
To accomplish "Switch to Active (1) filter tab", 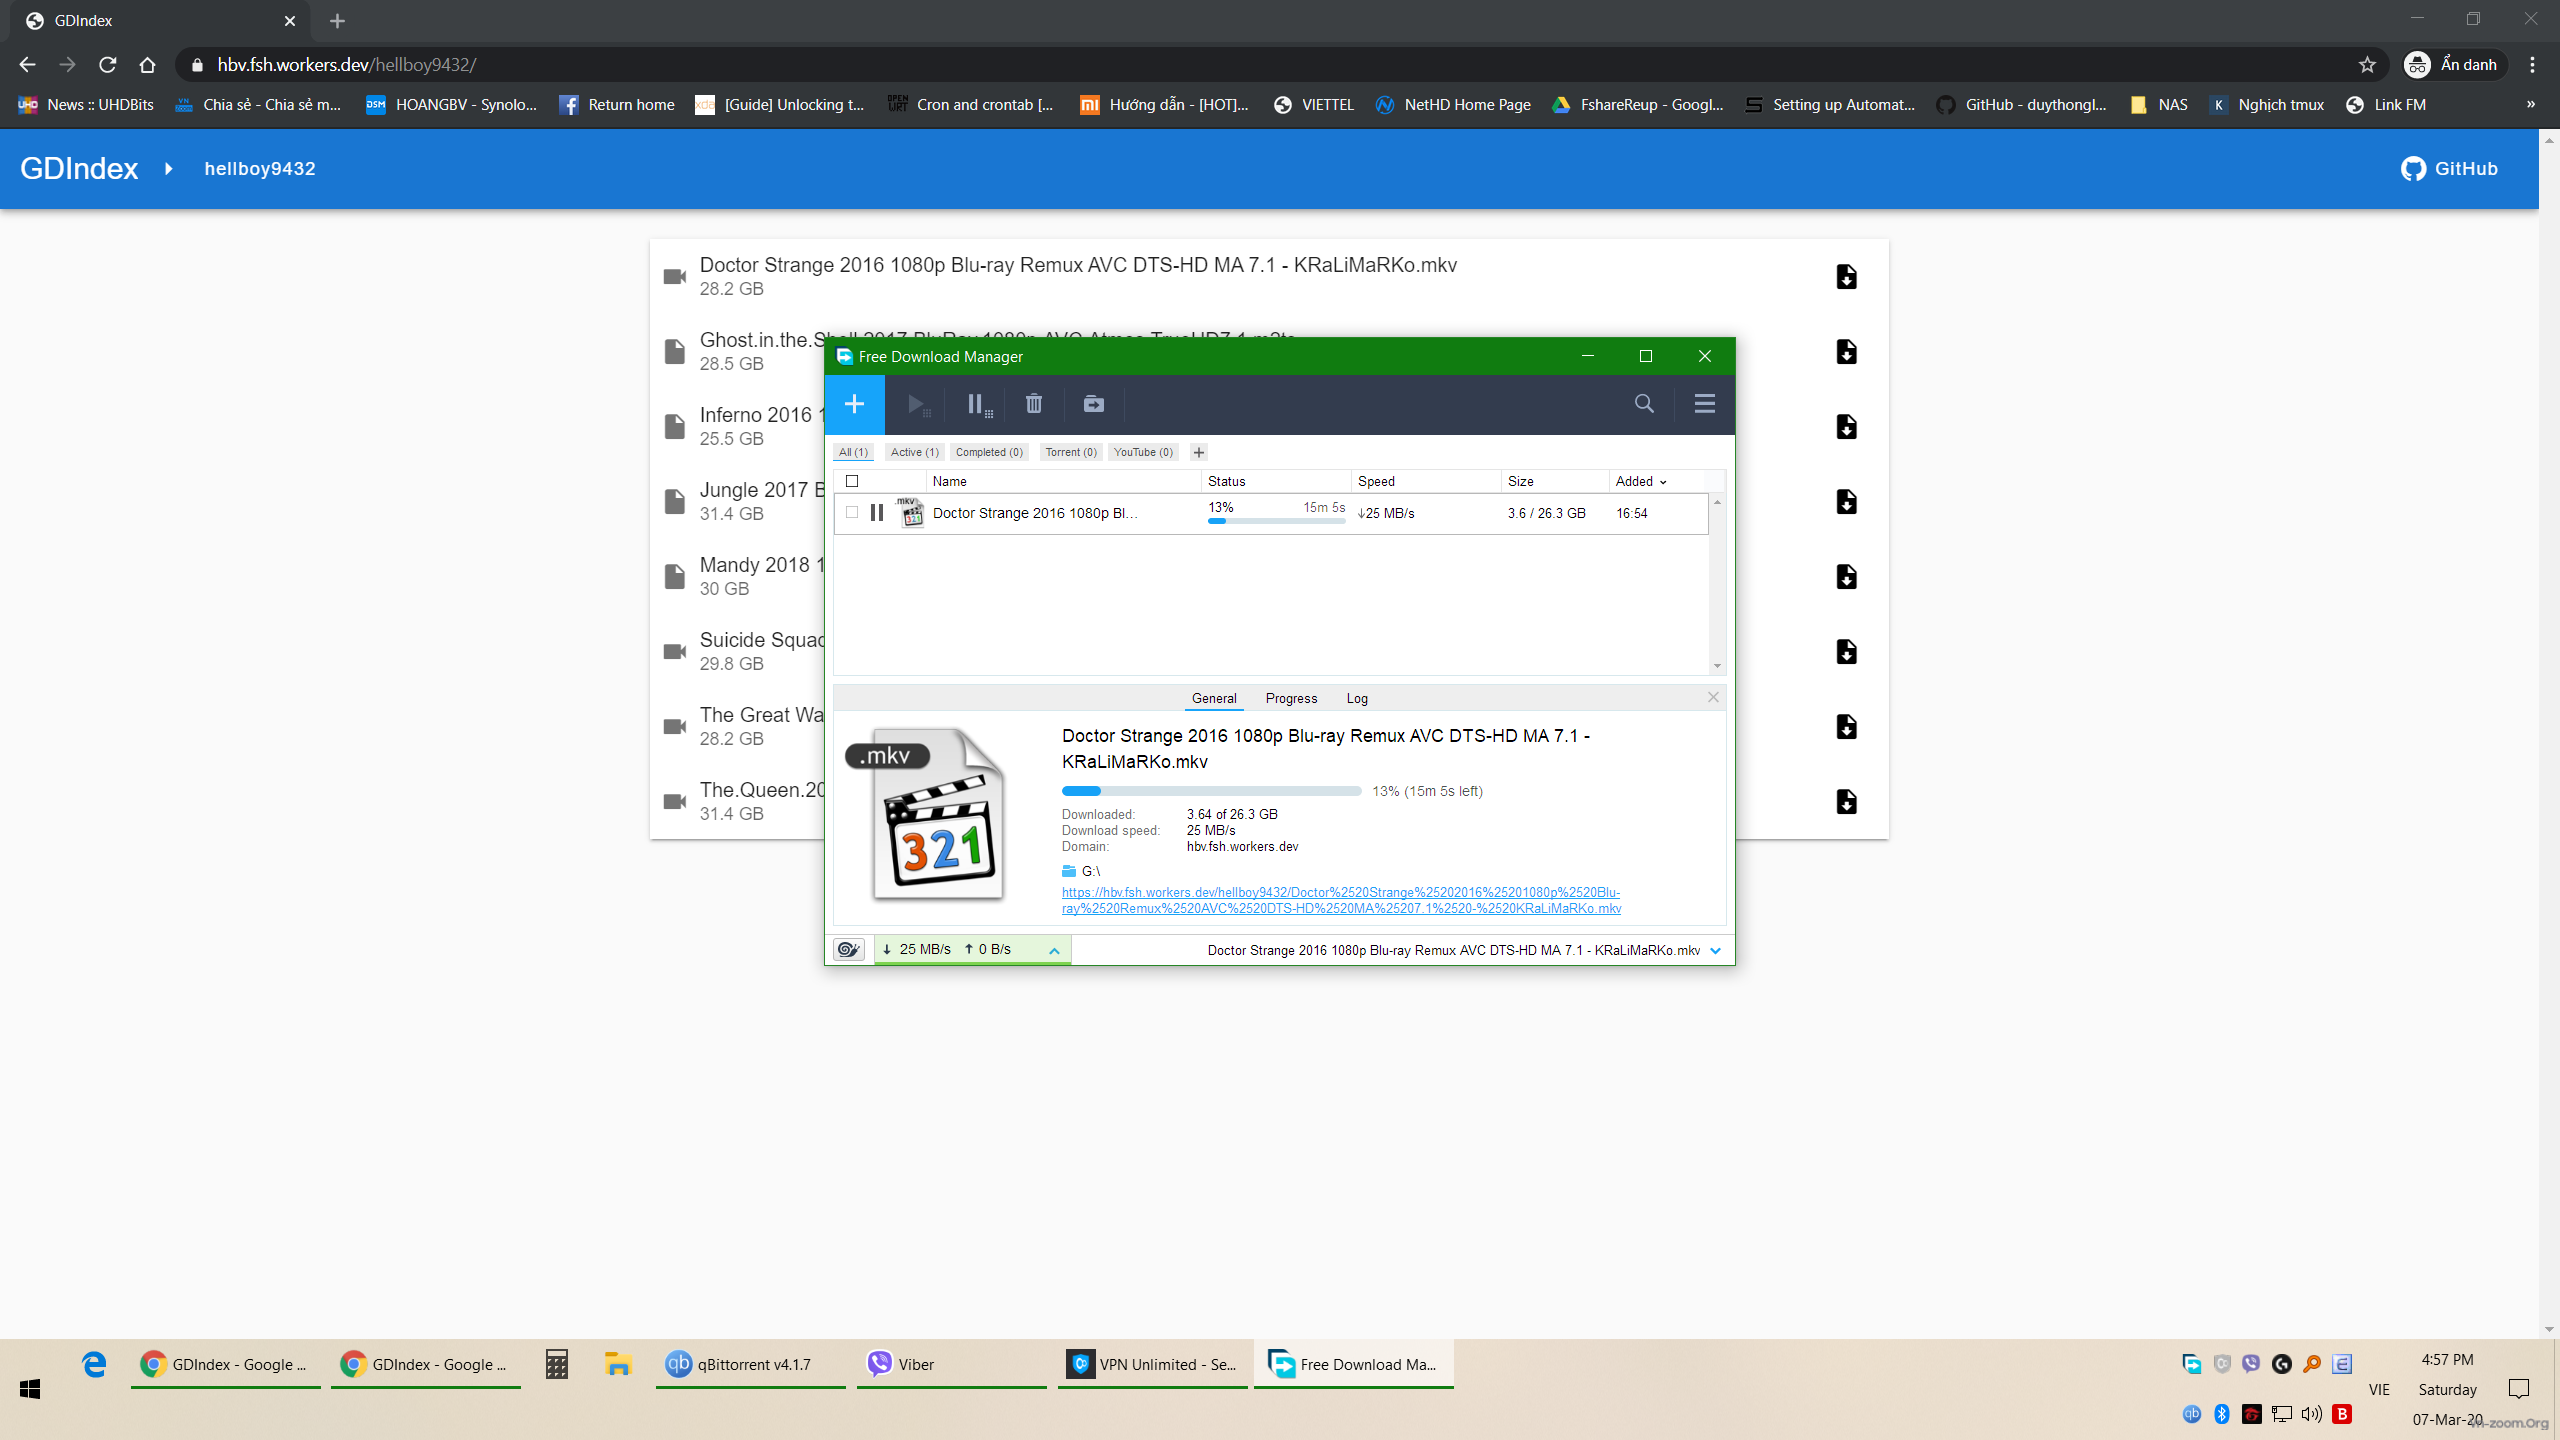I will [914, 452].
